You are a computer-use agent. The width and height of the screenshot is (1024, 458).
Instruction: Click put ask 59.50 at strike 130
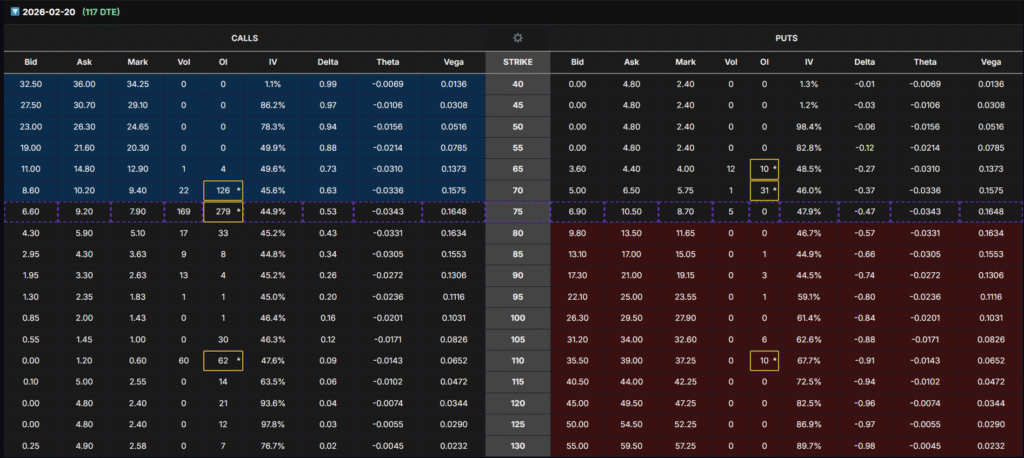[x=631, y=446]
